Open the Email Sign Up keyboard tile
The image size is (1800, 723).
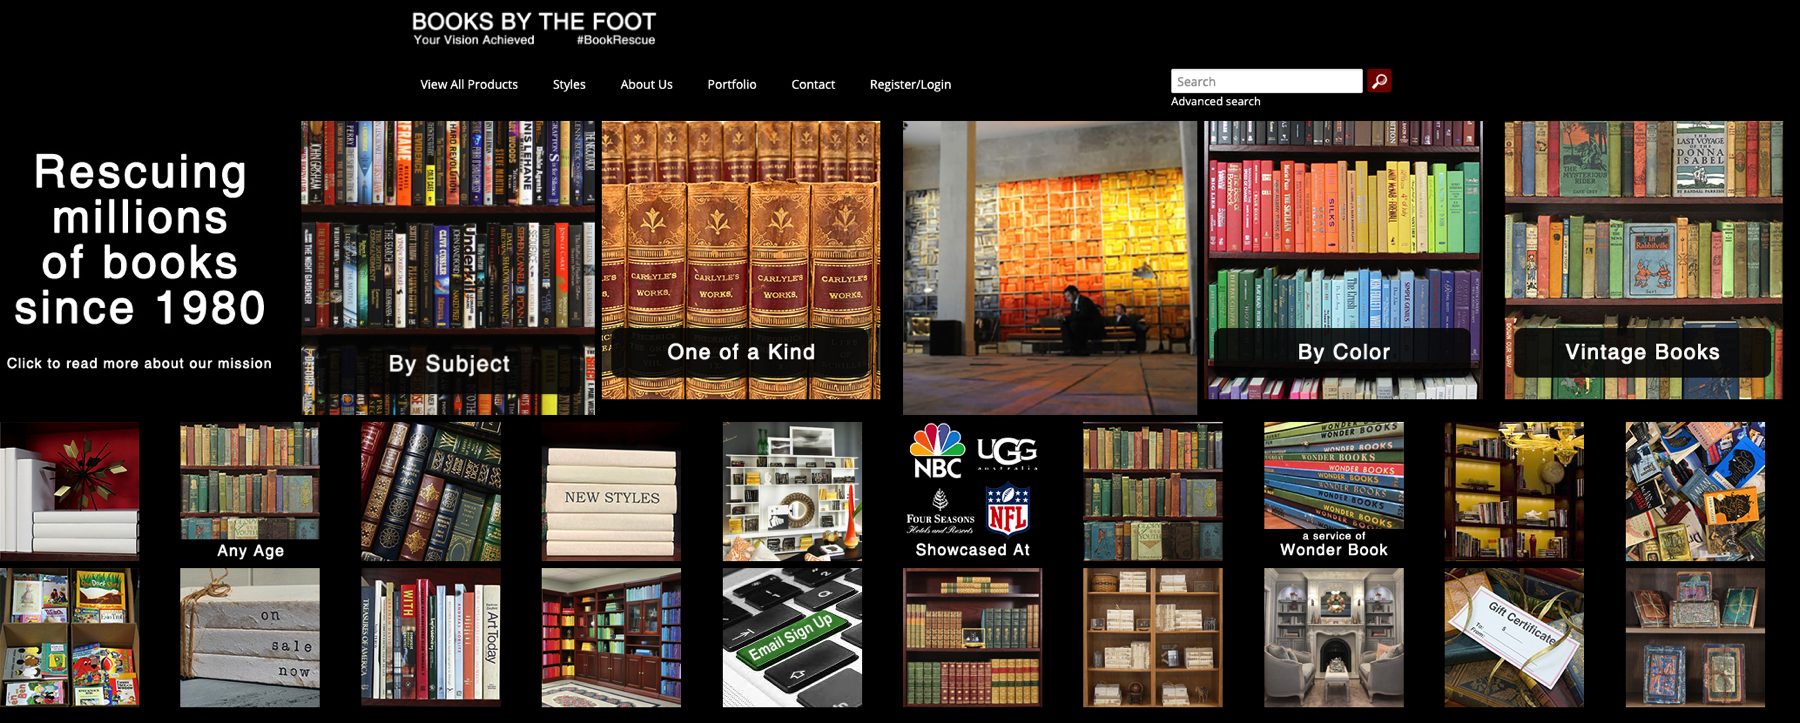pyautogui.click(x=792, y=638)
